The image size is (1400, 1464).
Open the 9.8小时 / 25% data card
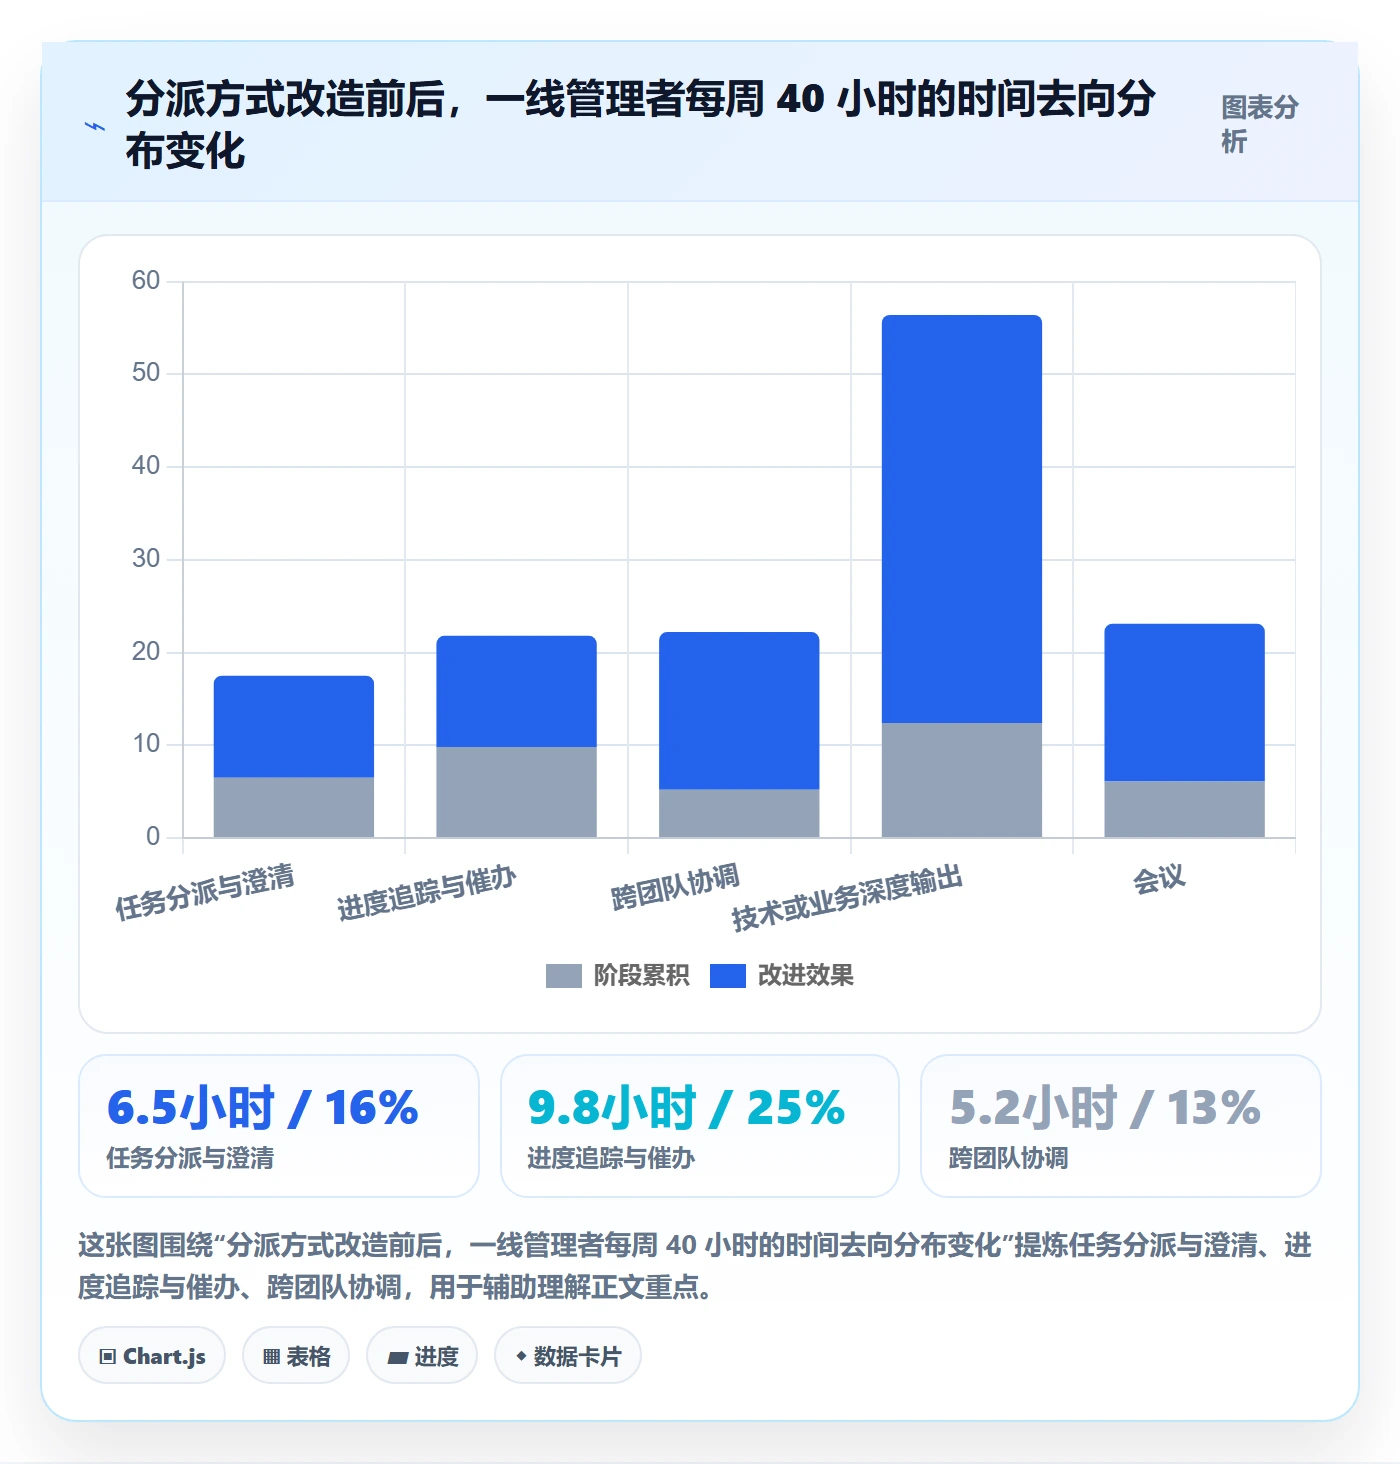coord(700,1126)
